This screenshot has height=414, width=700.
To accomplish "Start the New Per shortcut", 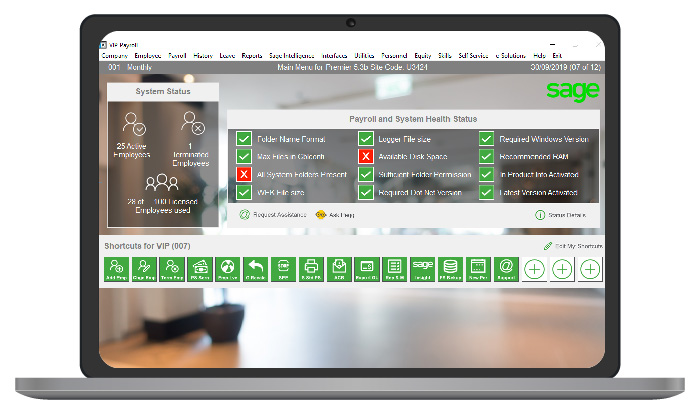I will pos(478,269).
